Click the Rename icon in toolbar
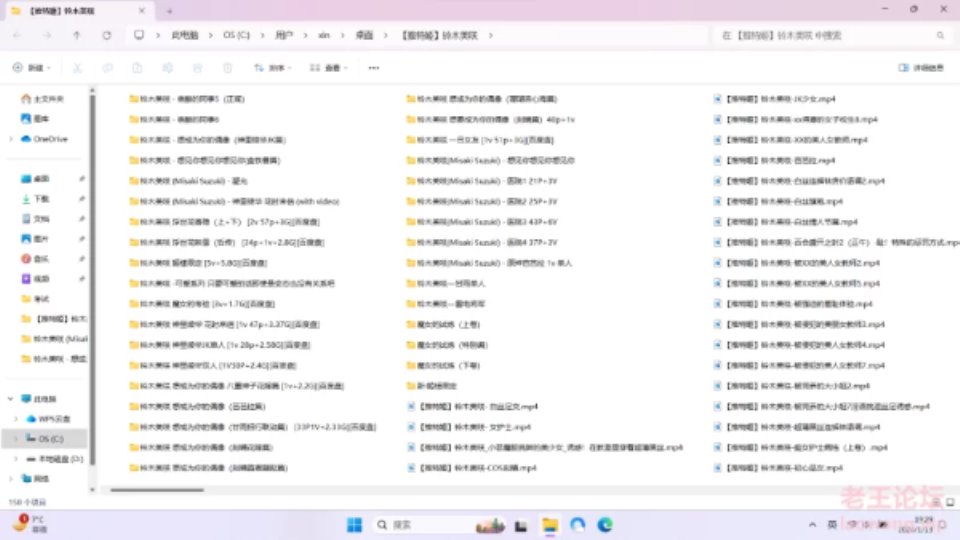 pos(167,68)
